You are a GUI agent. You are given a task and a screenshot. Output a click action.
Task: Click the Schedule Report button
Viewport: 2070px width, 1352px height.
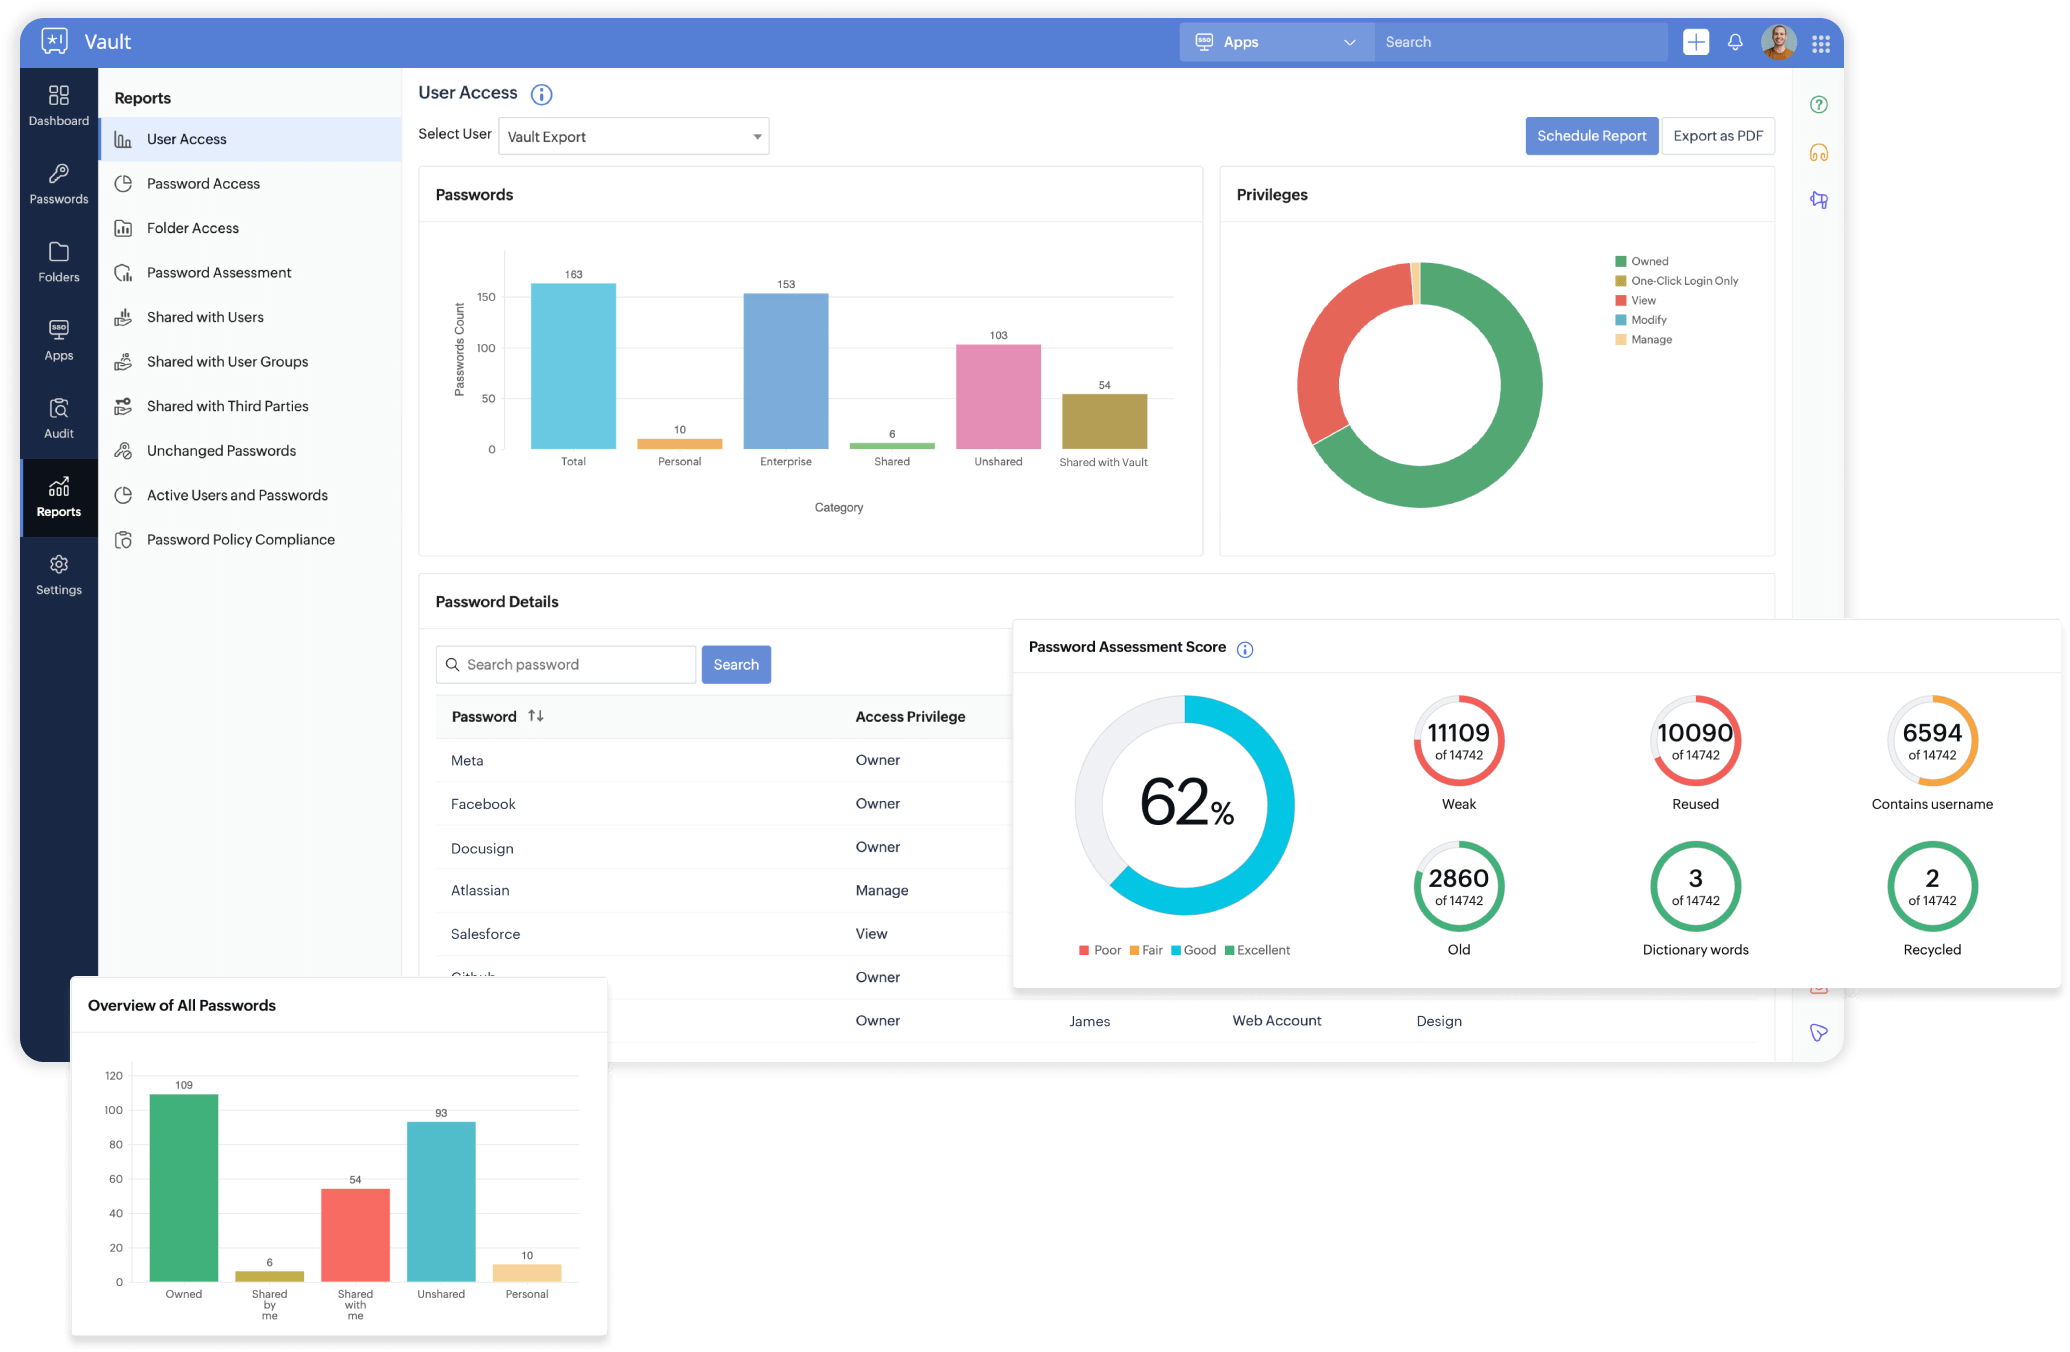1591,136
